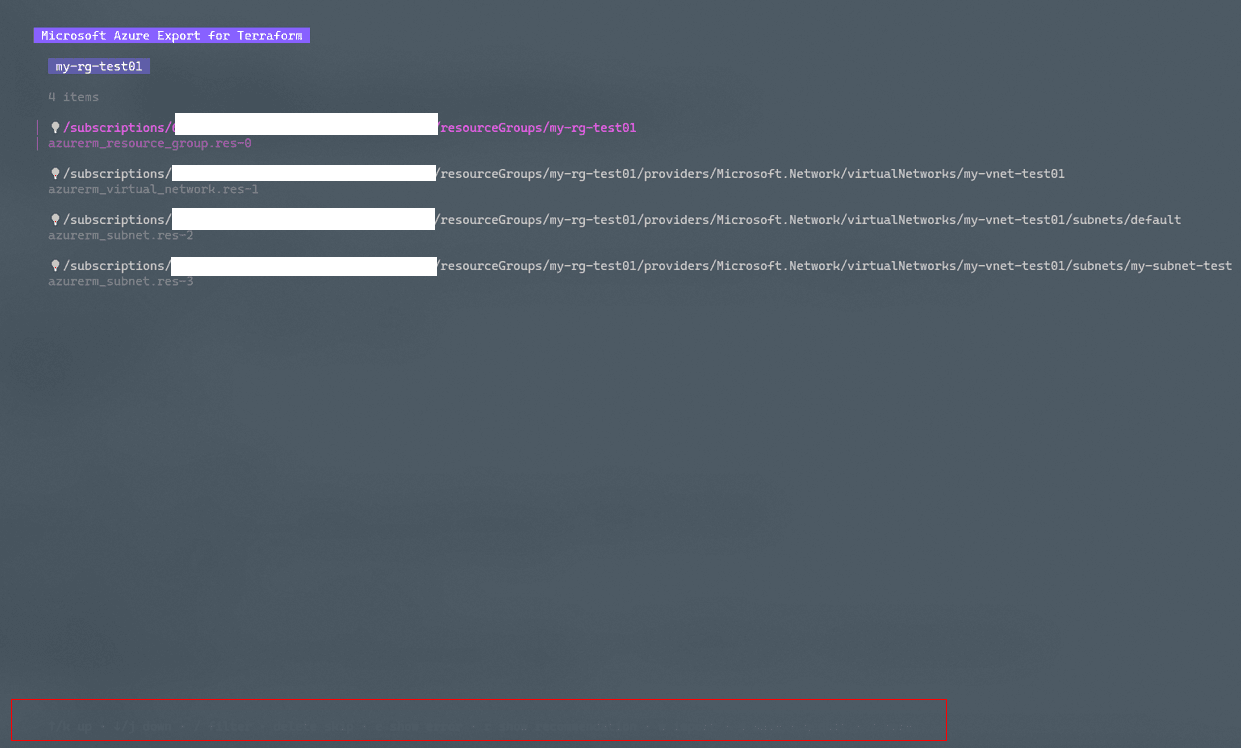Click the Microsoft Azure Export for Terraform title

[172, 35]
